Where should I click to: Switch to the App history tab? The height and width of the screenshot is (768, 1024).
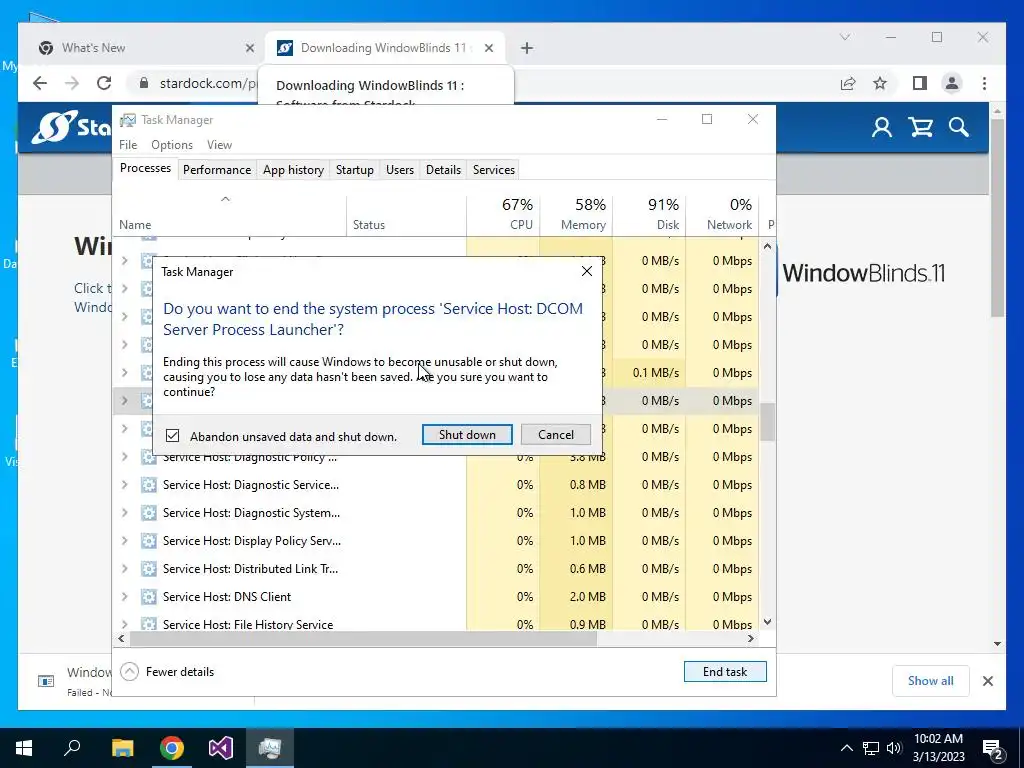tap(293, 170)
